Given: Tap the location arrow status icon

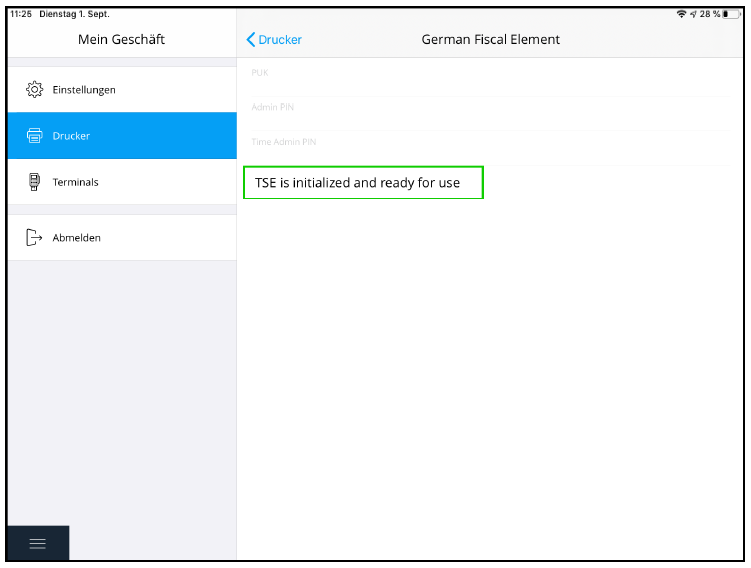Looking at the screenshot, I should 693,14.
